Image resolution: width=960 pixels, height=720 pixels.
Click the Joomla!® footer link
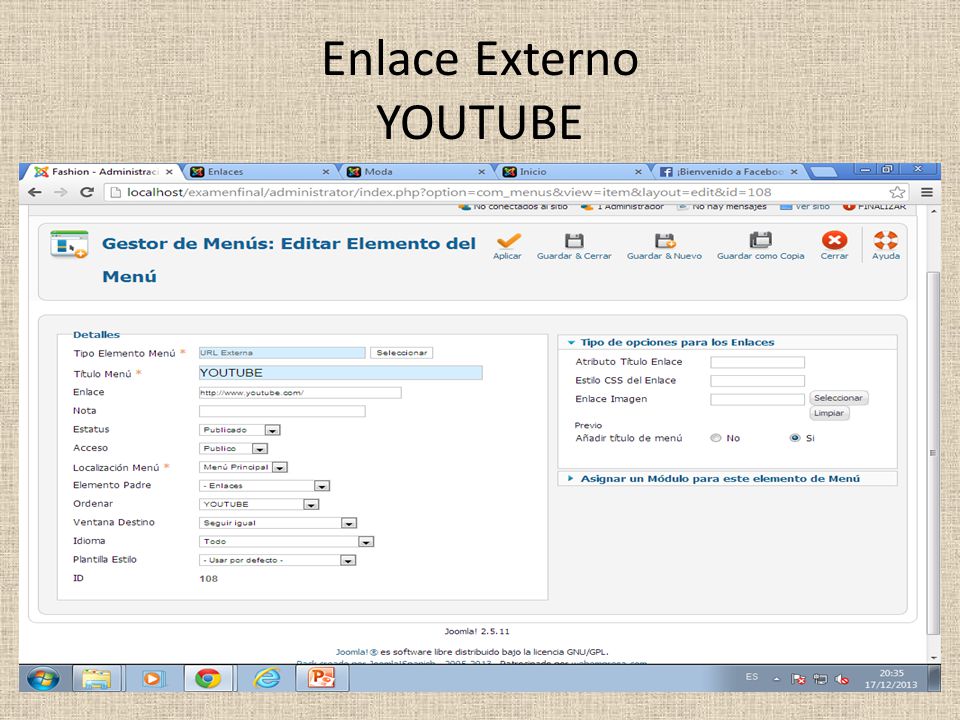click(x=356, y=652)
